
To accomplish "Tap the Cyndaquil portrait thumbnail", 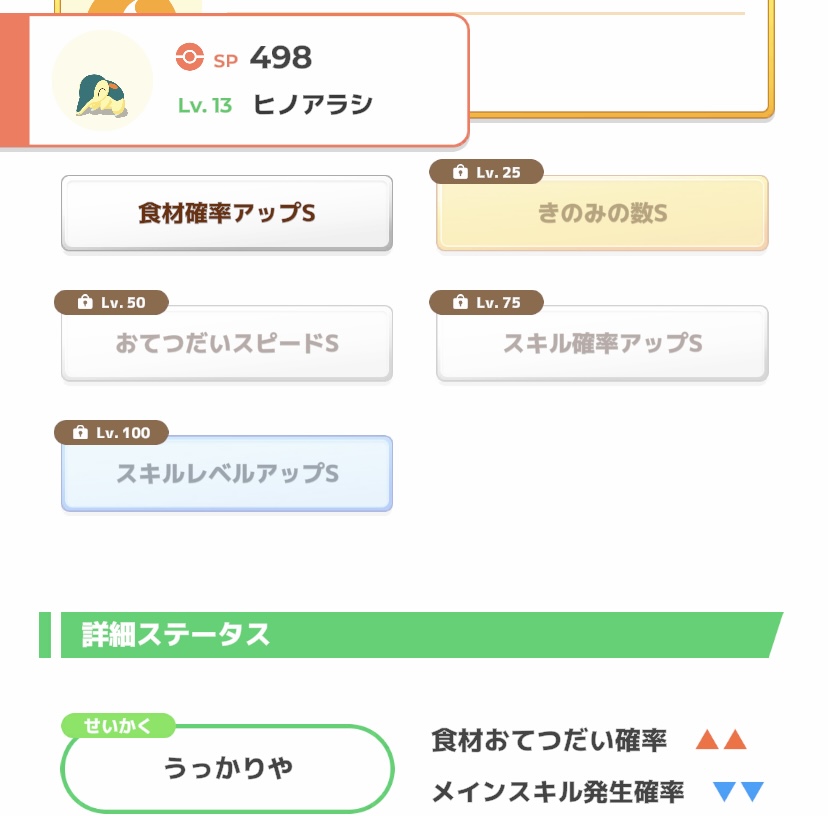I will 102,81.
